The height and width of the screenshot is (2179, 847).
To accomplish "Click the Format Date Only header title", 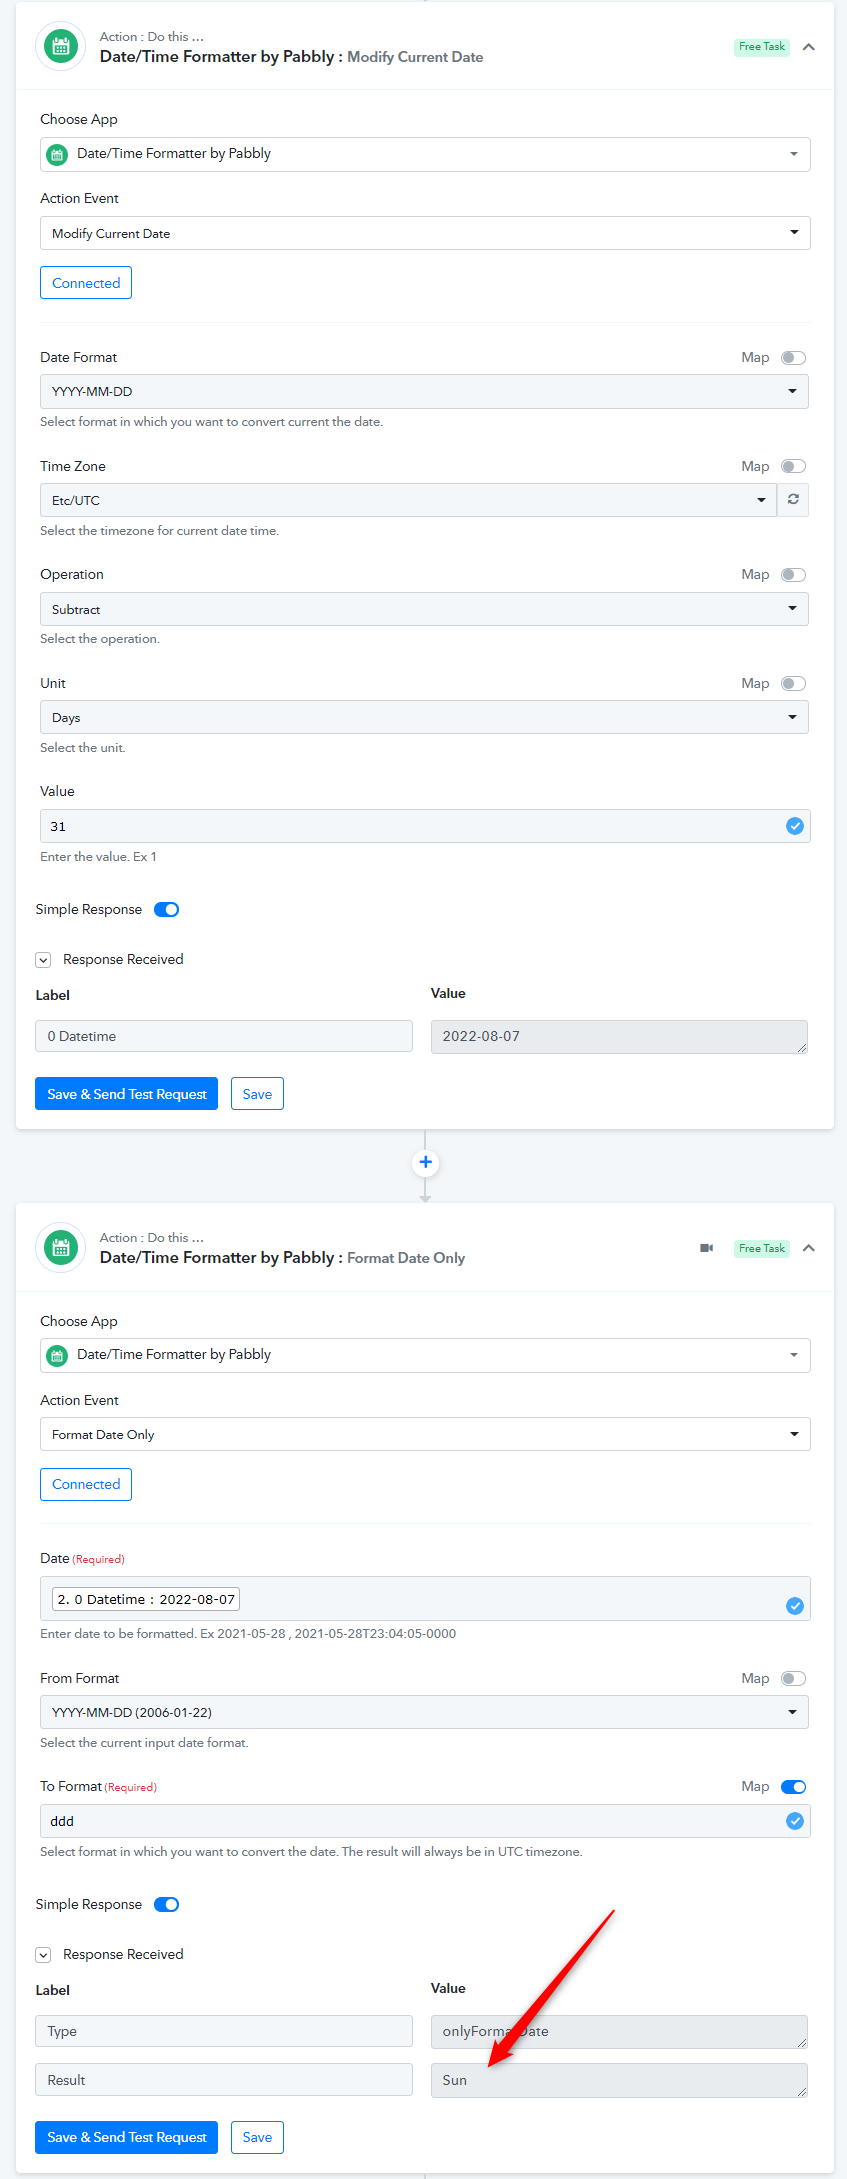I will 282,1258.
